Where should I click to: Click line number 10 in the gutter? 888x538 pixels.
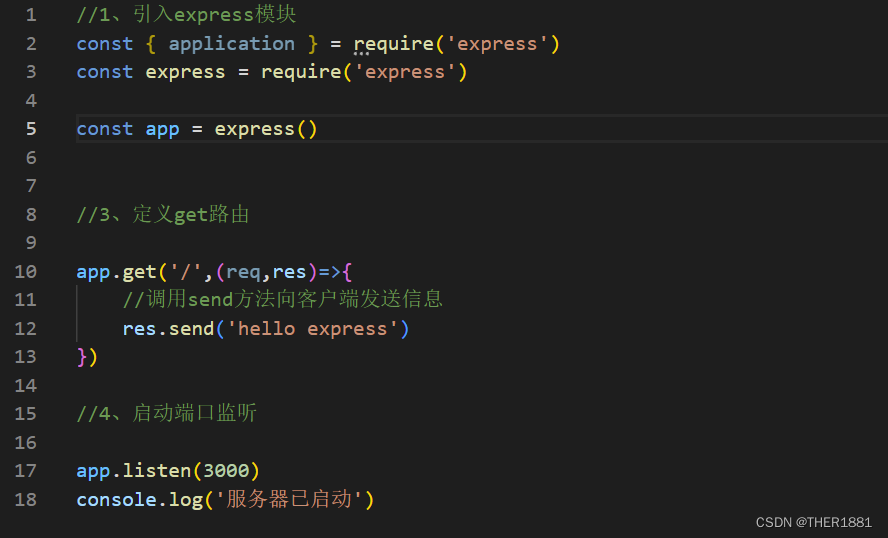click(x=25, y=271)
